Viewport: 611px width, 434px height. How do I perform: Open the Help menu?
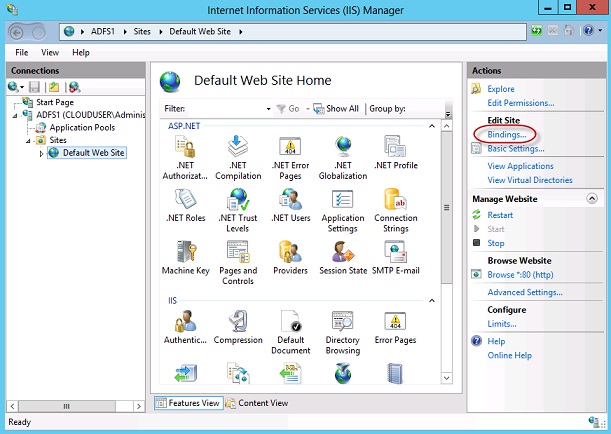[x=81, y=52]
